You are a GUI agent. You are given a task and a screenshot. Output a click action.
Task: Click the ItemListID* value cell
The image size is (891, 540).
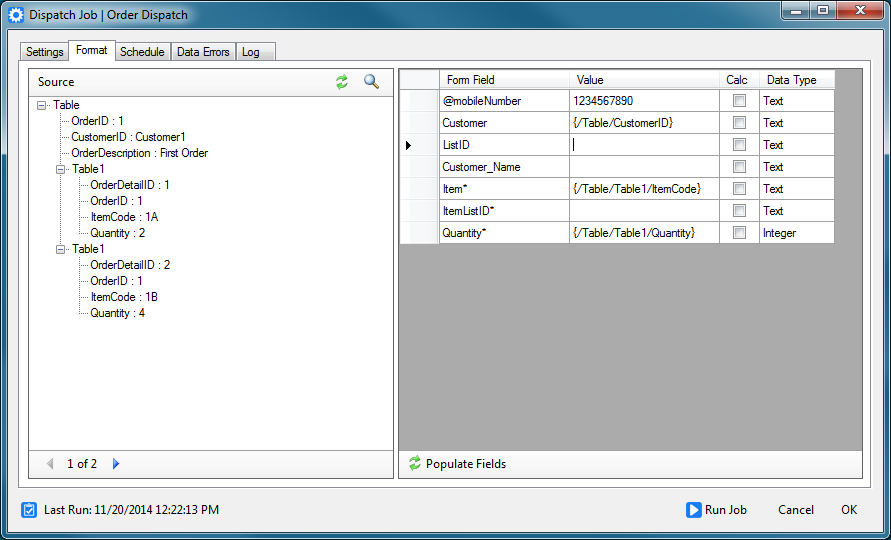click(644, 211)
